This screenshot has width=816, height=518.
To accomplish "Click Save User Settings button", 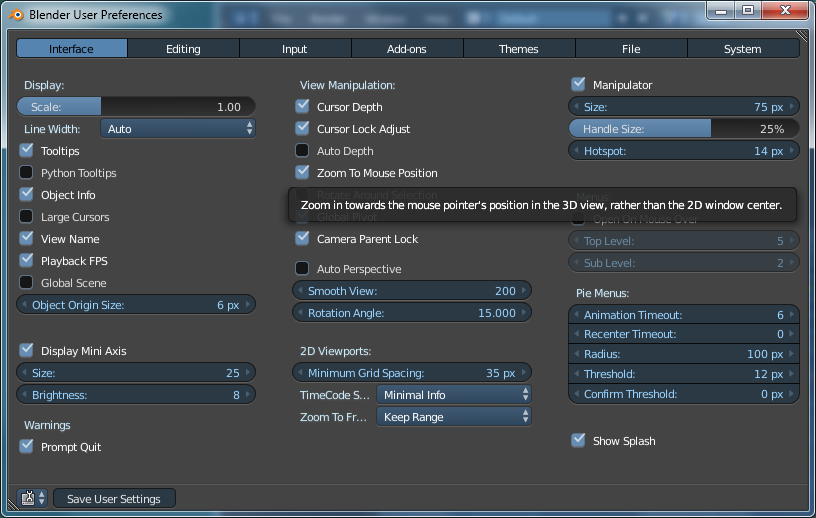I will pyautogui.click(x=114, y=498).
